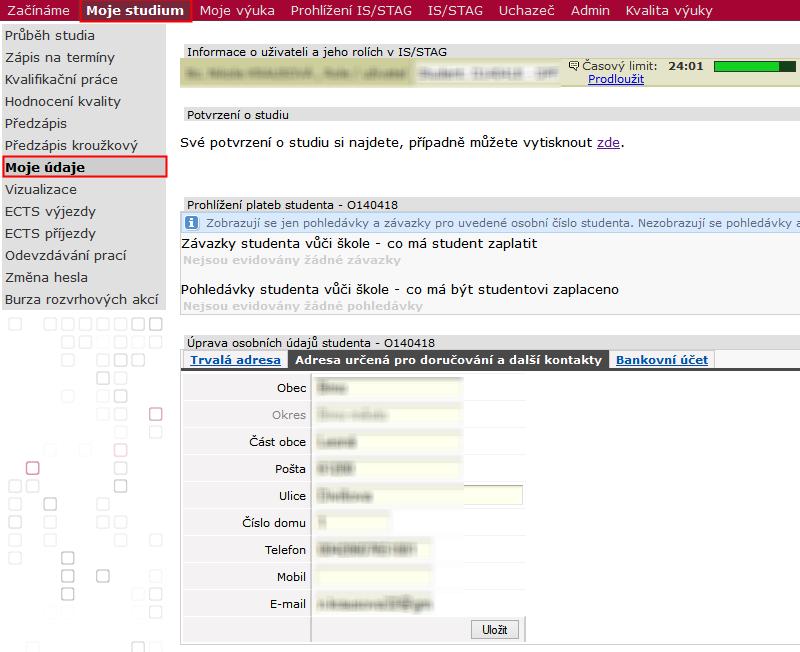Click the Okres field
The height and width of the screenshot is (652, 800).
coord(389,415)
